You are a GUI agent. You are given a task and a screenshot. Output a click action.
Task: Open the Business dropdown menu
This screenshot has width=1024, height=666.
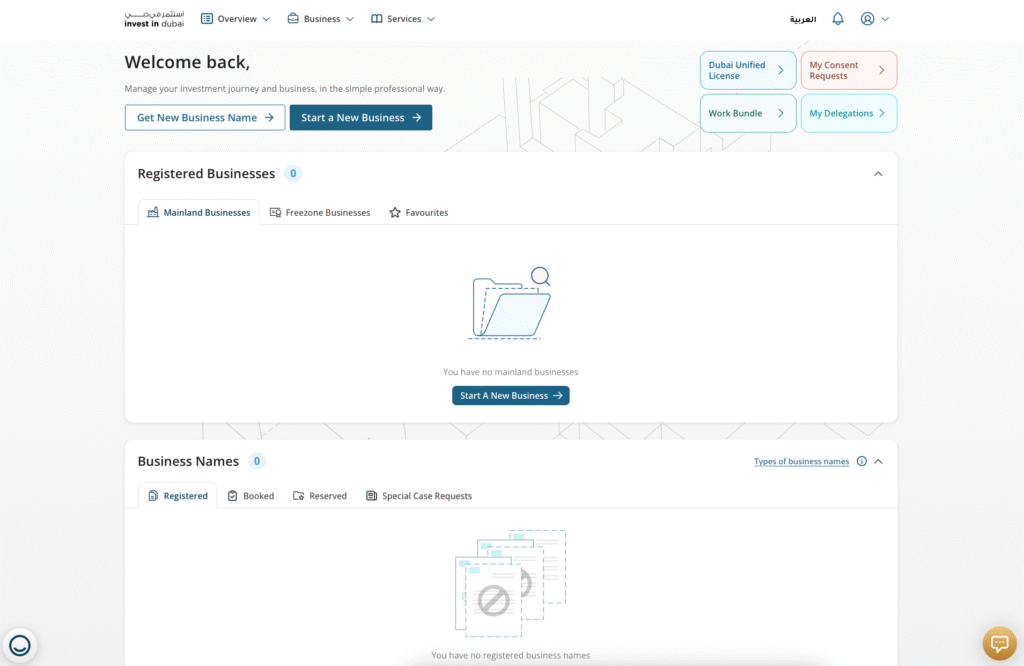tap(320, 19)
